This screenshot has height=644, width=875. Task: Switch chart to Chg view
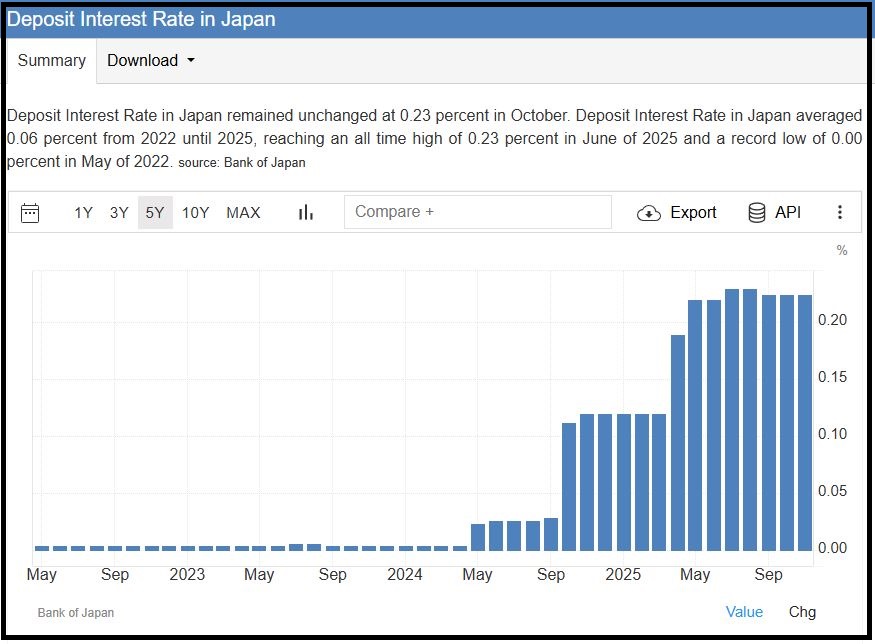802,612
